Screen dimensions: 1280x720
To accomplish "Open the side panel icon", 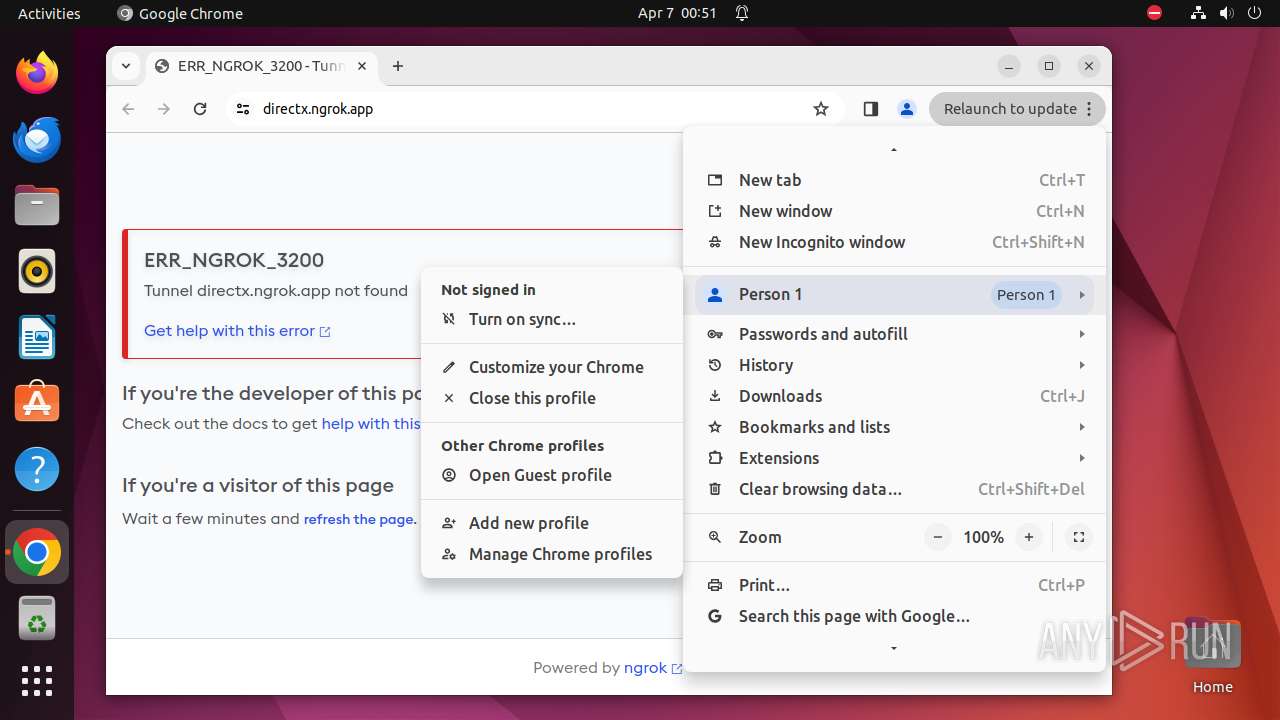I will [870, 109].
